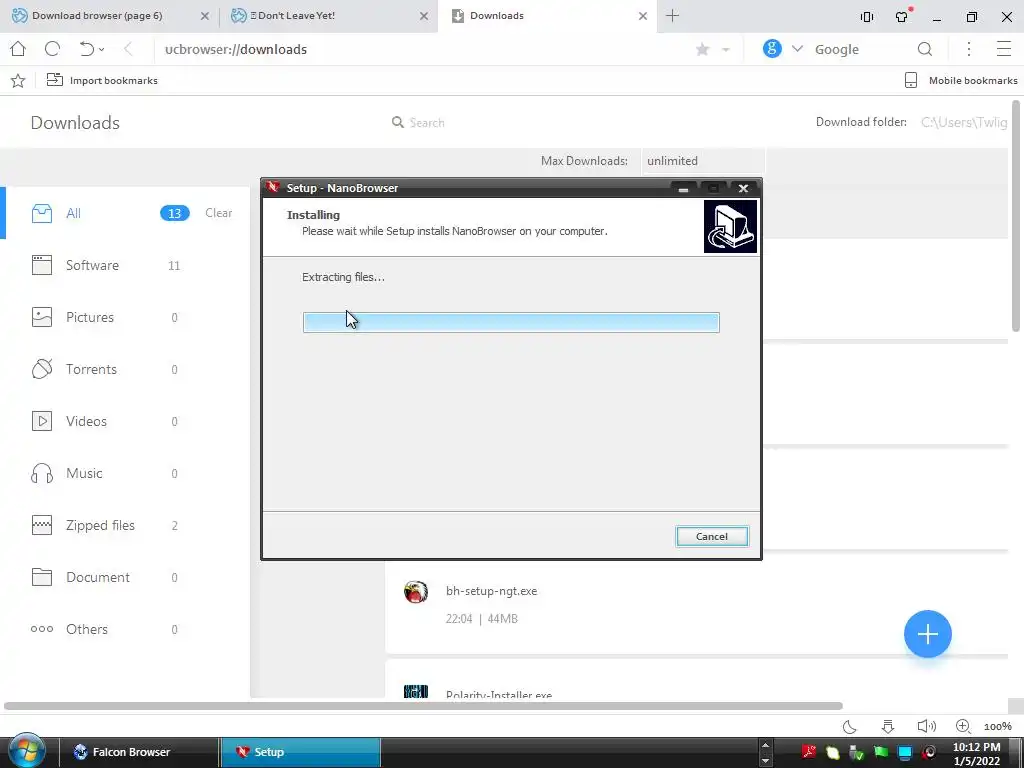Click the 100% zoom level
This screenshot has width=1024, height=768.
(997, 726)
